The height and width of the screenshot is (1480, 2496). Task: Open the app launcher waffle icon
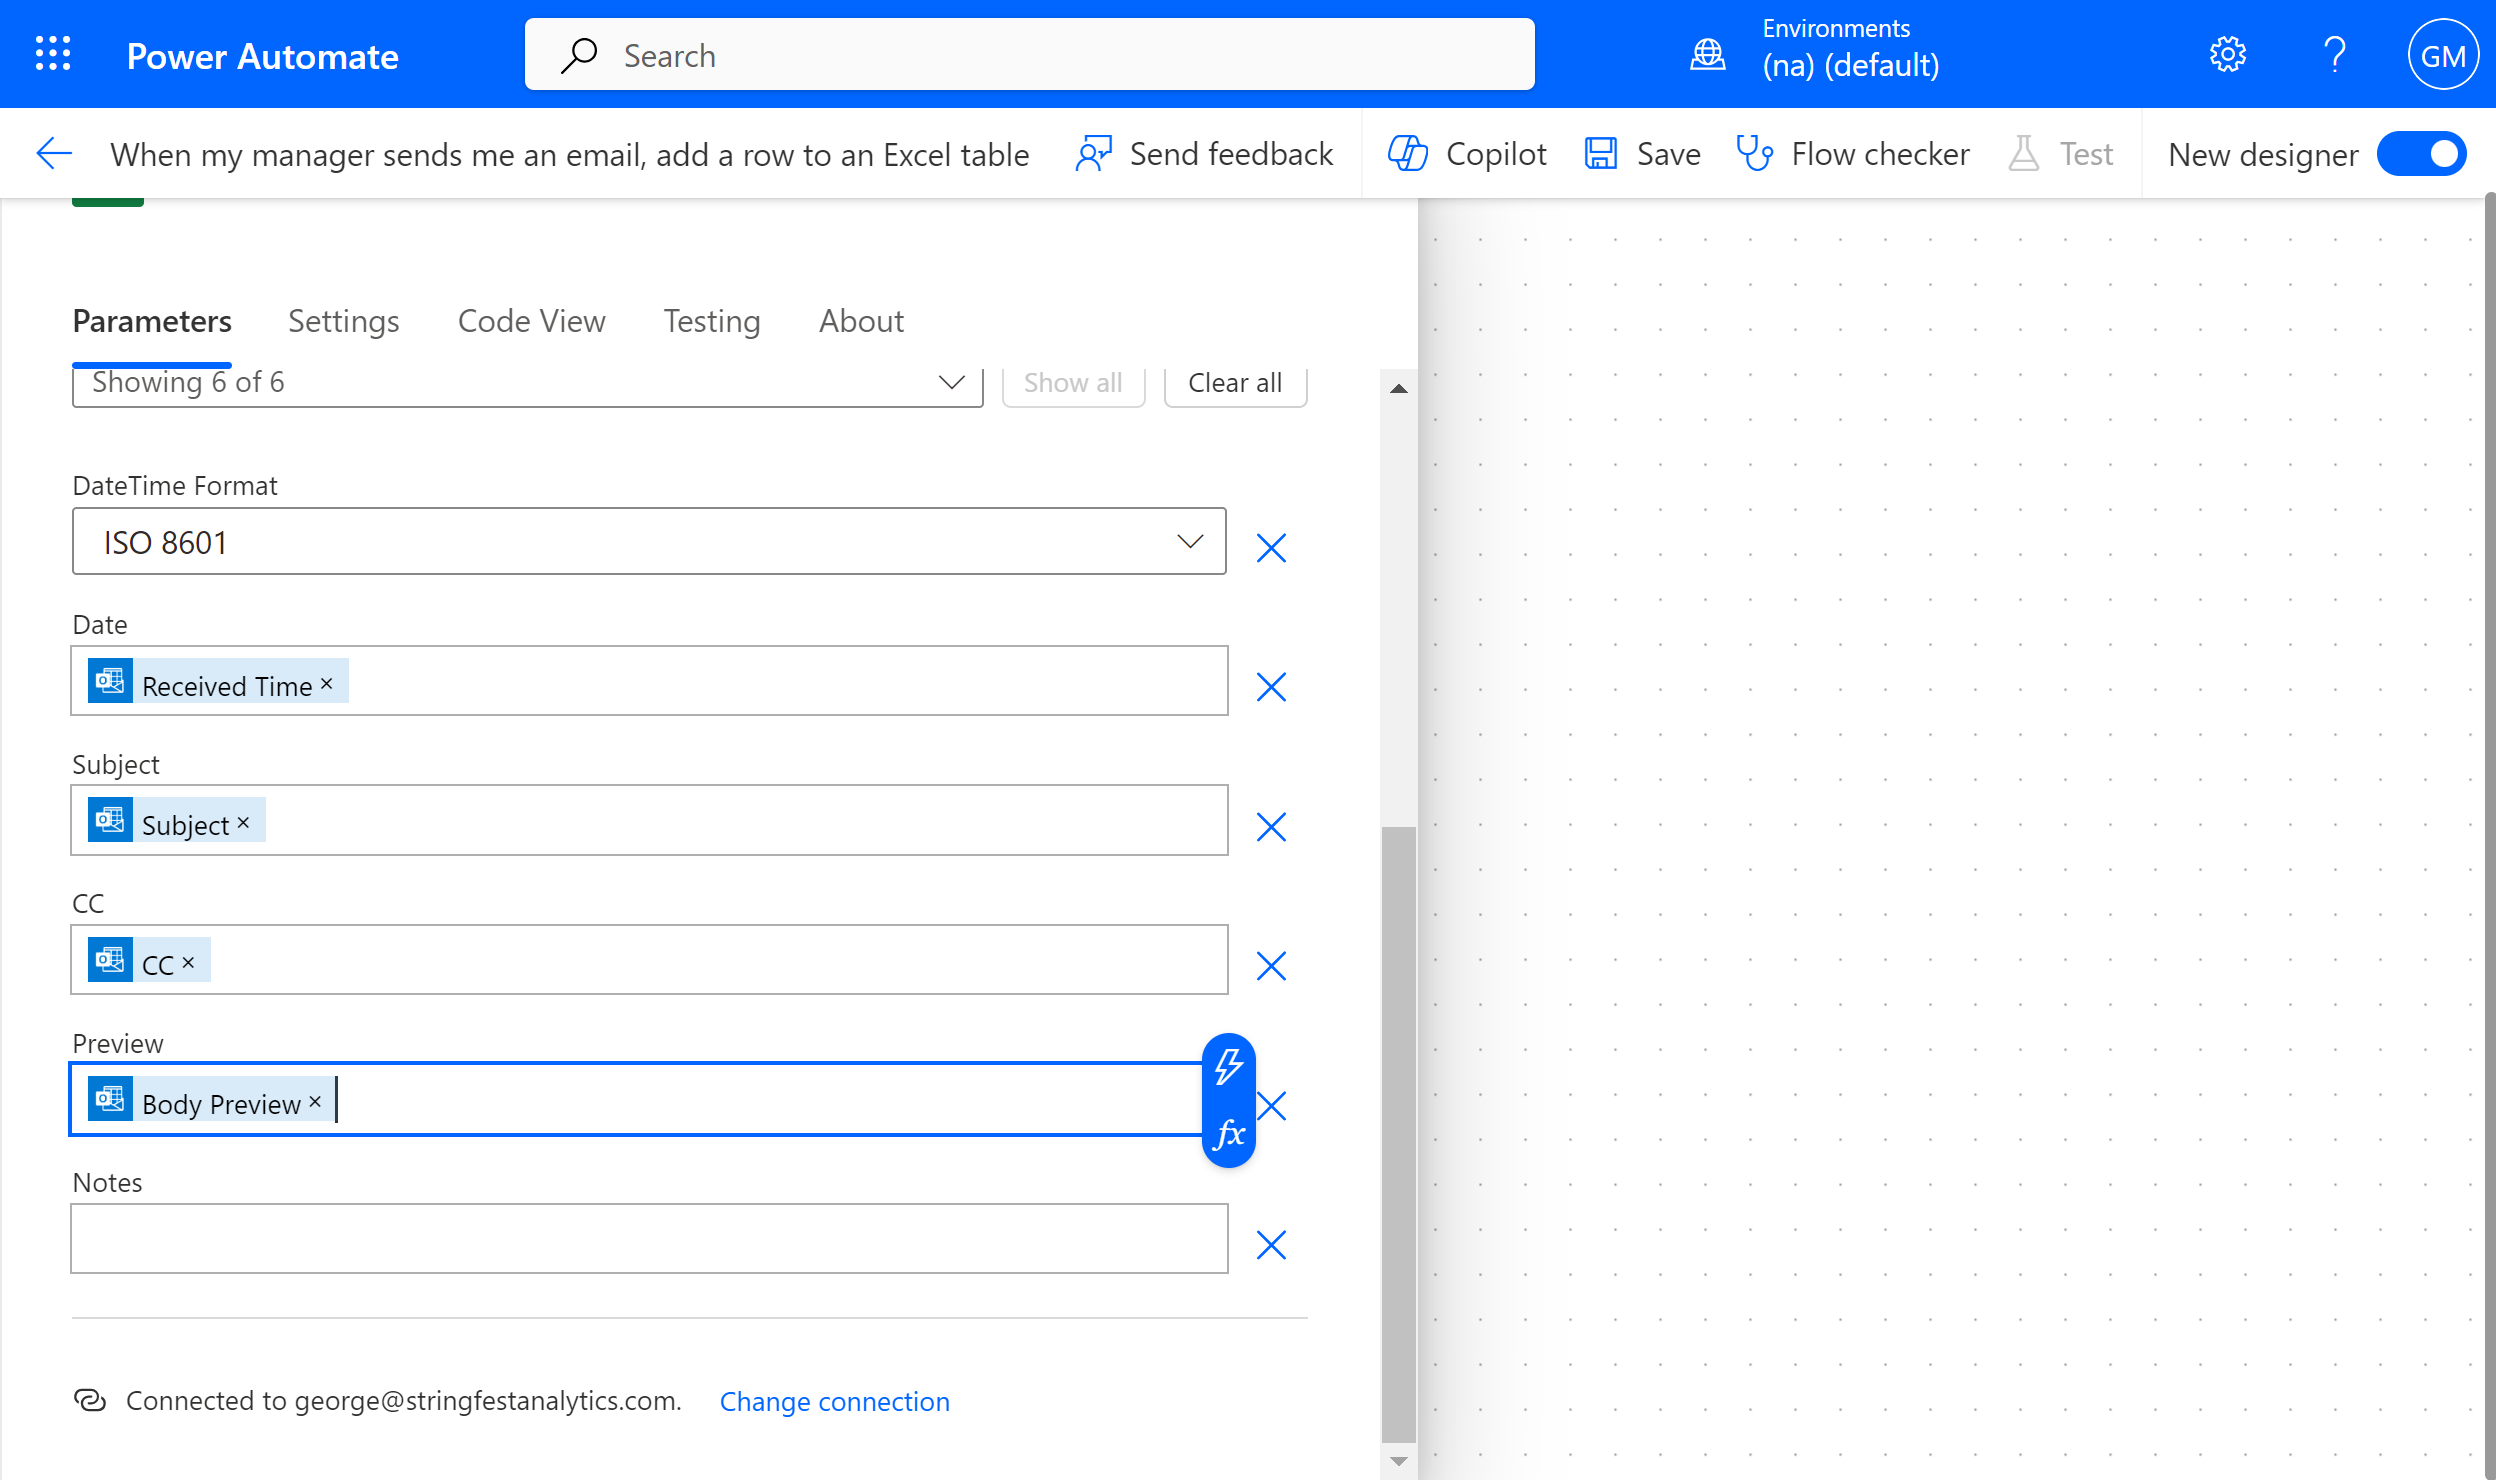(53, 54)
